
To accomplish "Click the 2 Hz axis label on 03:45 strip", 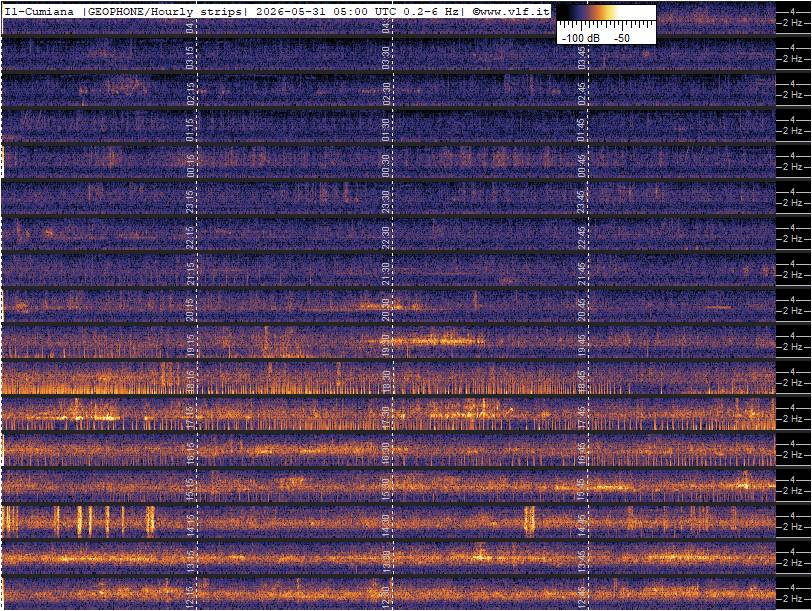I will point(793,59).
